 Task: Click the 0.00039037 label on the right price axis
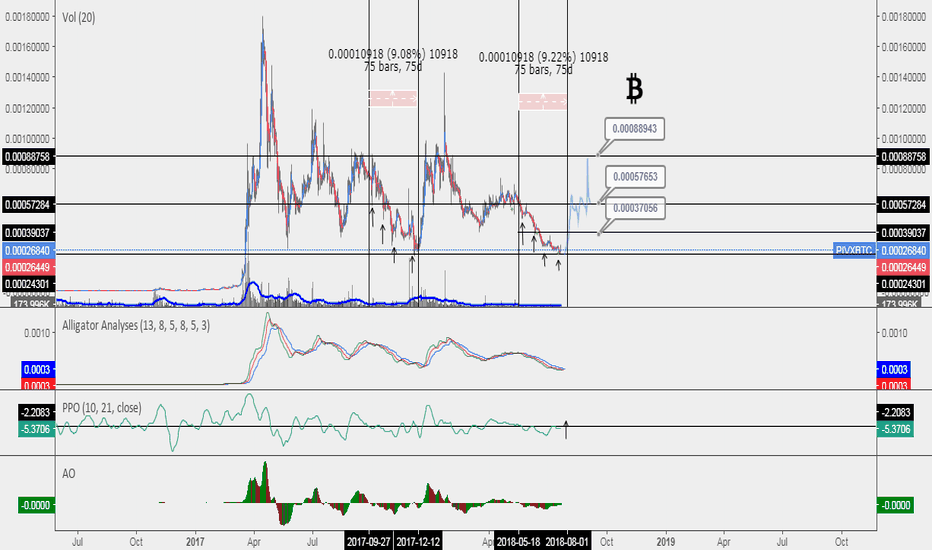point(903,233)
